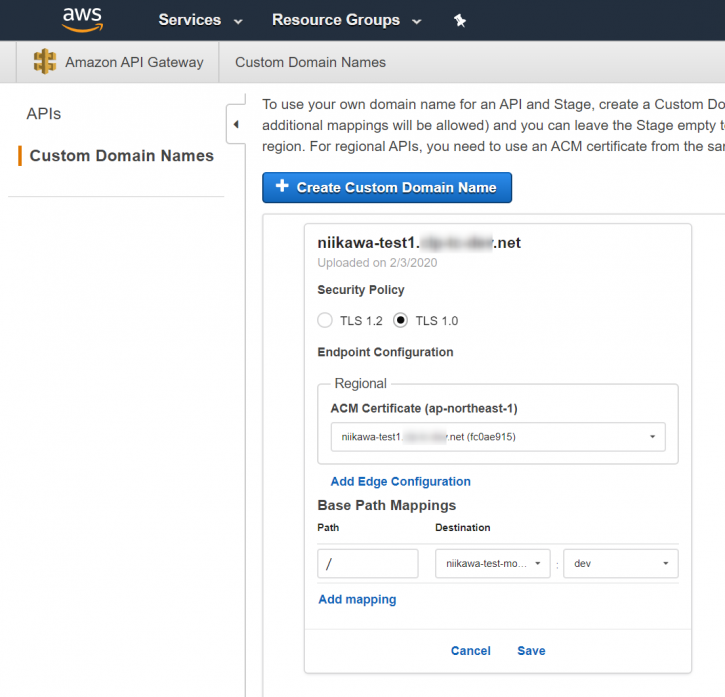
Task: Open the ACM Certificate dropdown
Action: 498,437
